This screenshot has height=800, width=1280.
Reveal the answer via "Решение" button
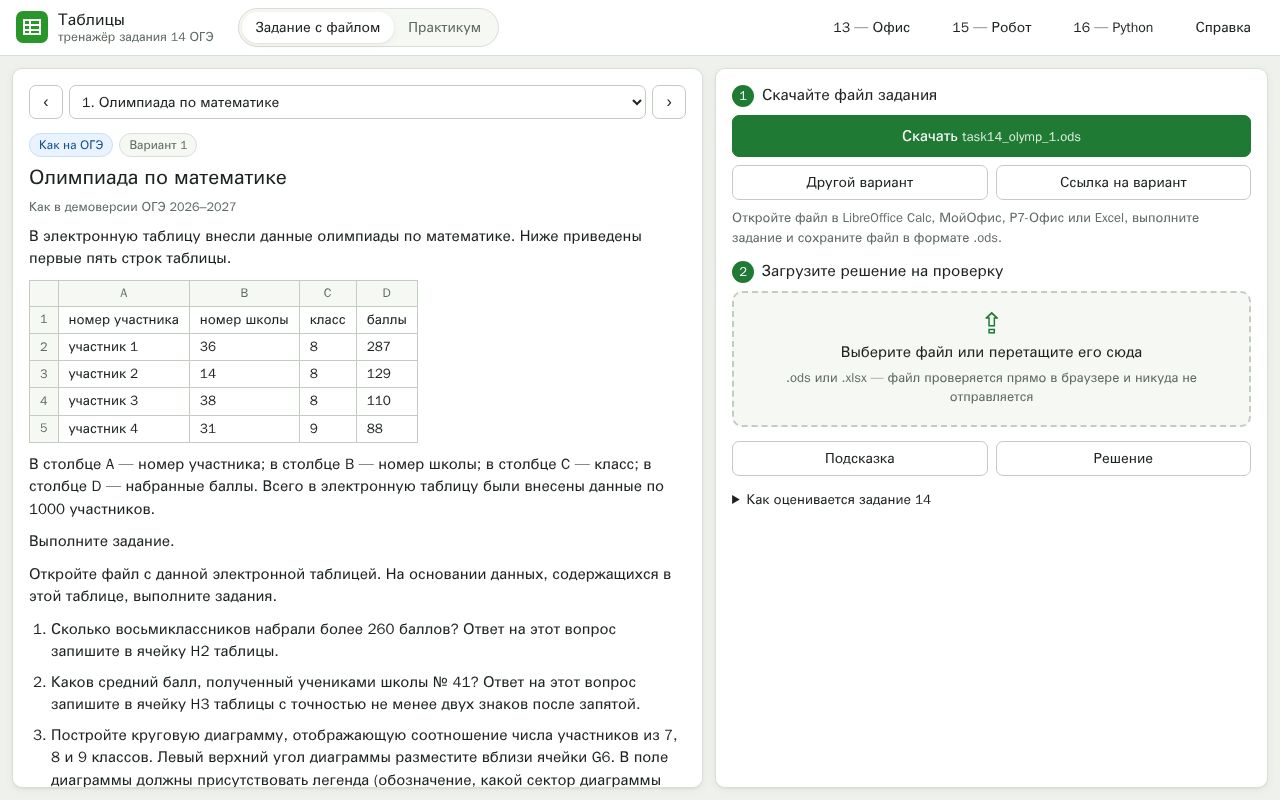[1123, 458]
